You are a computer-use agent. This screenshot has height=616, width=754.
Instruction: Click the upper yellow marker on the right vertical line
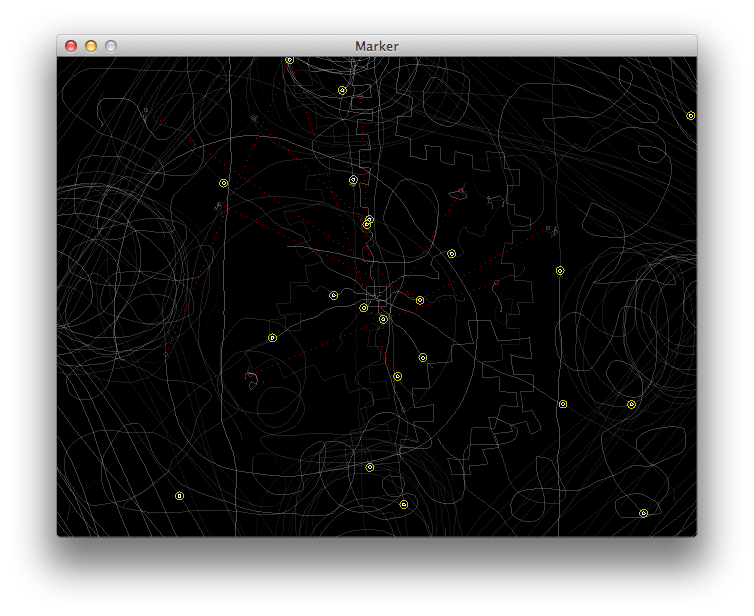tap(560, 270)
